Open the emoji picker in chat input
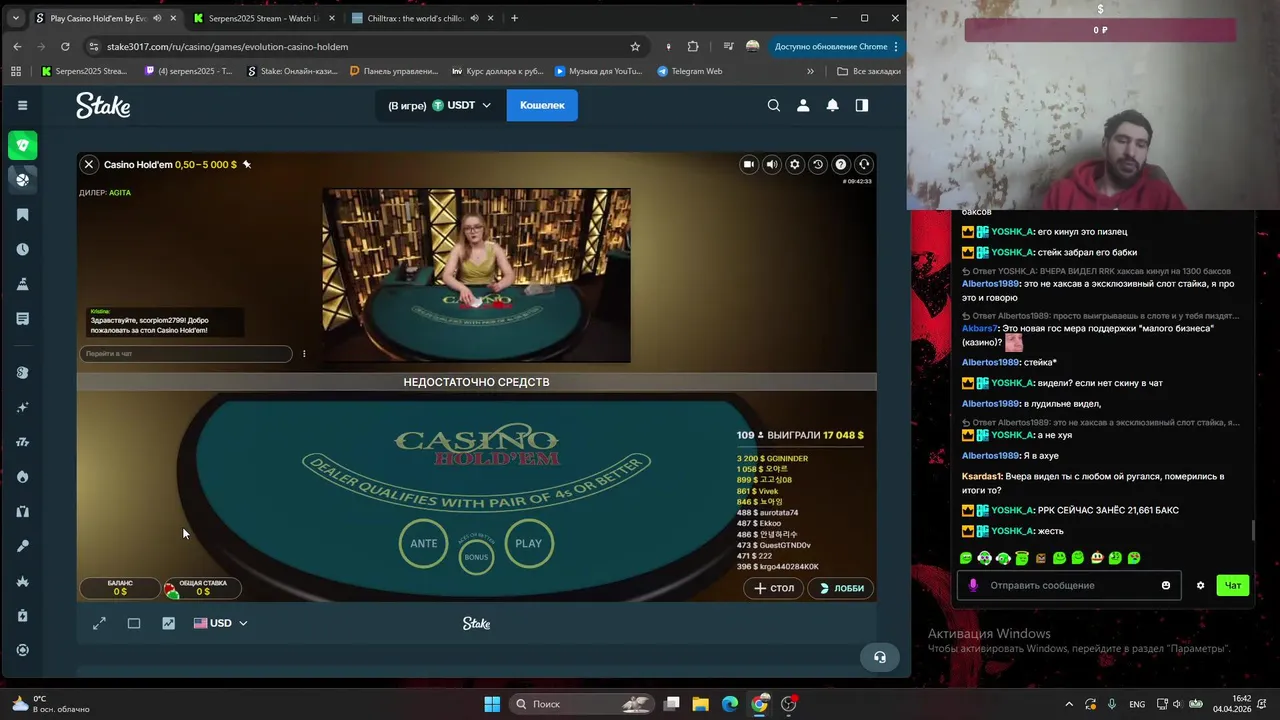Viewport: 1280px width, 720px height. click(x=1166, y=585)
